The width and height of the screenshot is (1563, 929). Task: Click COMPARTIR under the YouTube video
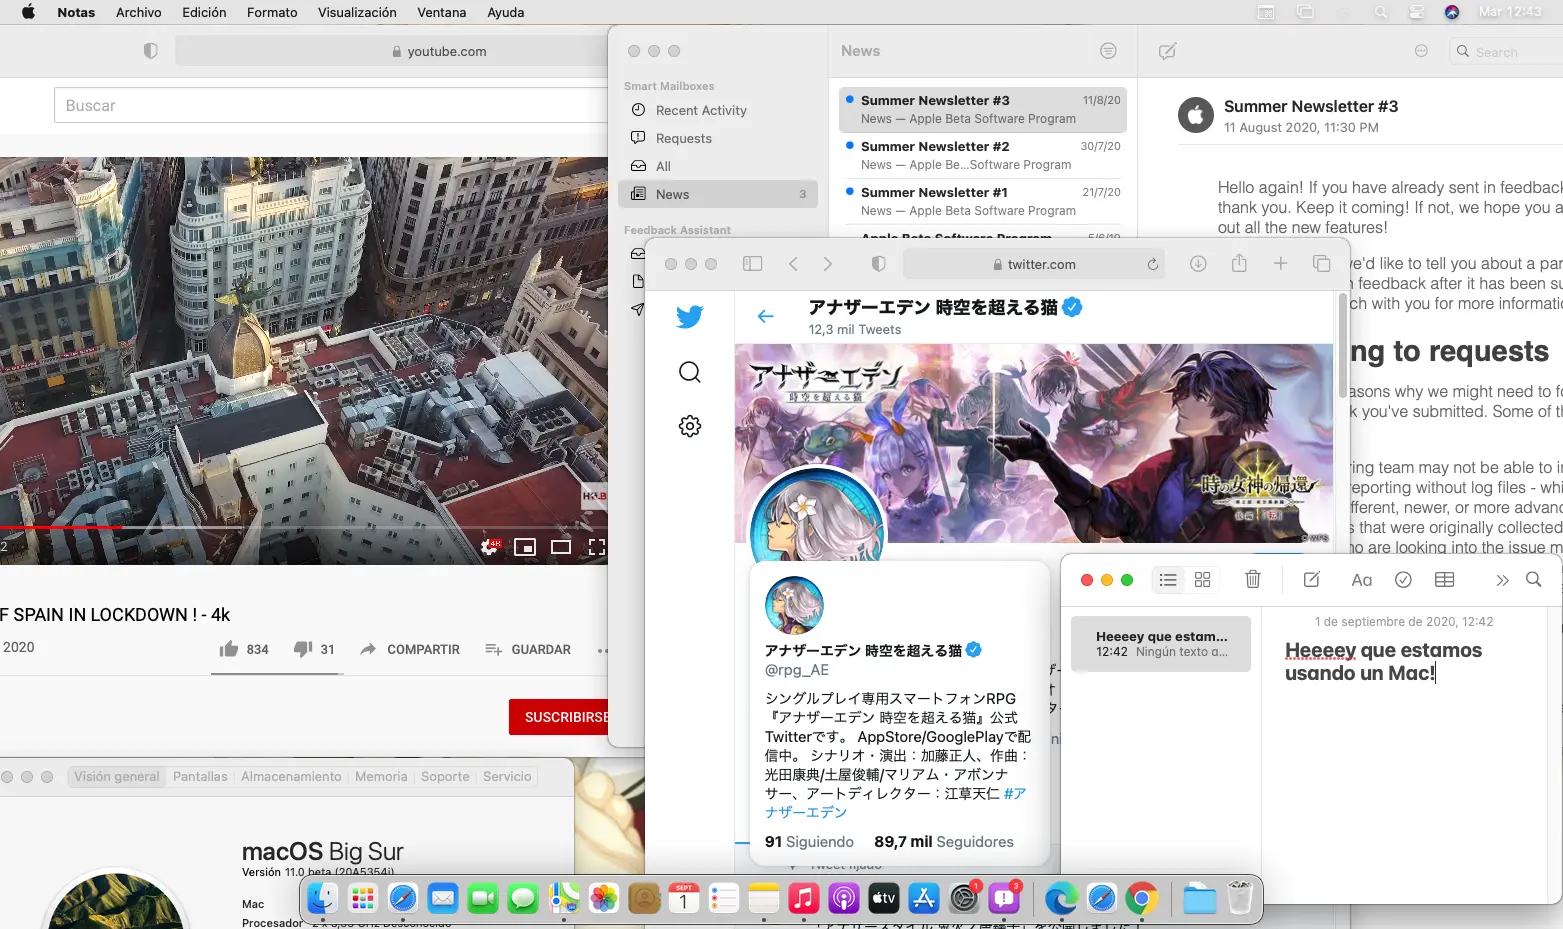pyautogui.click(x=410, y=649)
